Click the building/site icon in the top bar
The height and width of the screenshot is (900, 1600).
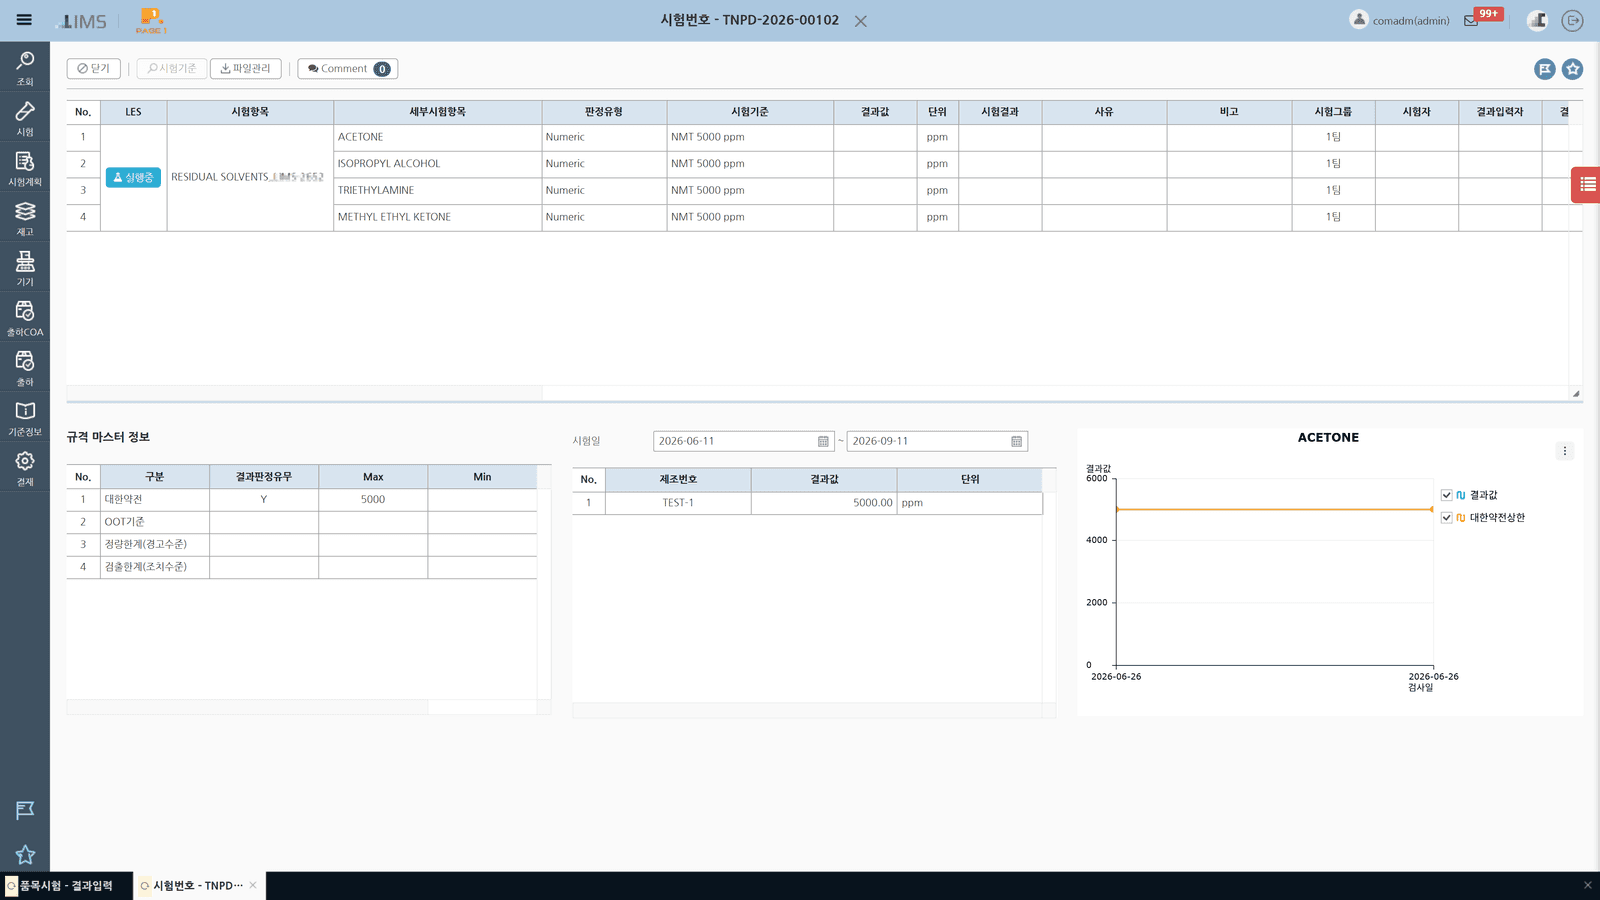click(x=1538, y=20)
